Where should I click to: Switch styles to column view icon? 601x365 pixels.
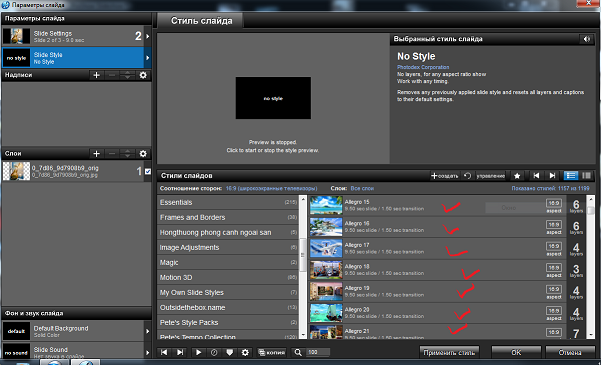coord(586,176)
